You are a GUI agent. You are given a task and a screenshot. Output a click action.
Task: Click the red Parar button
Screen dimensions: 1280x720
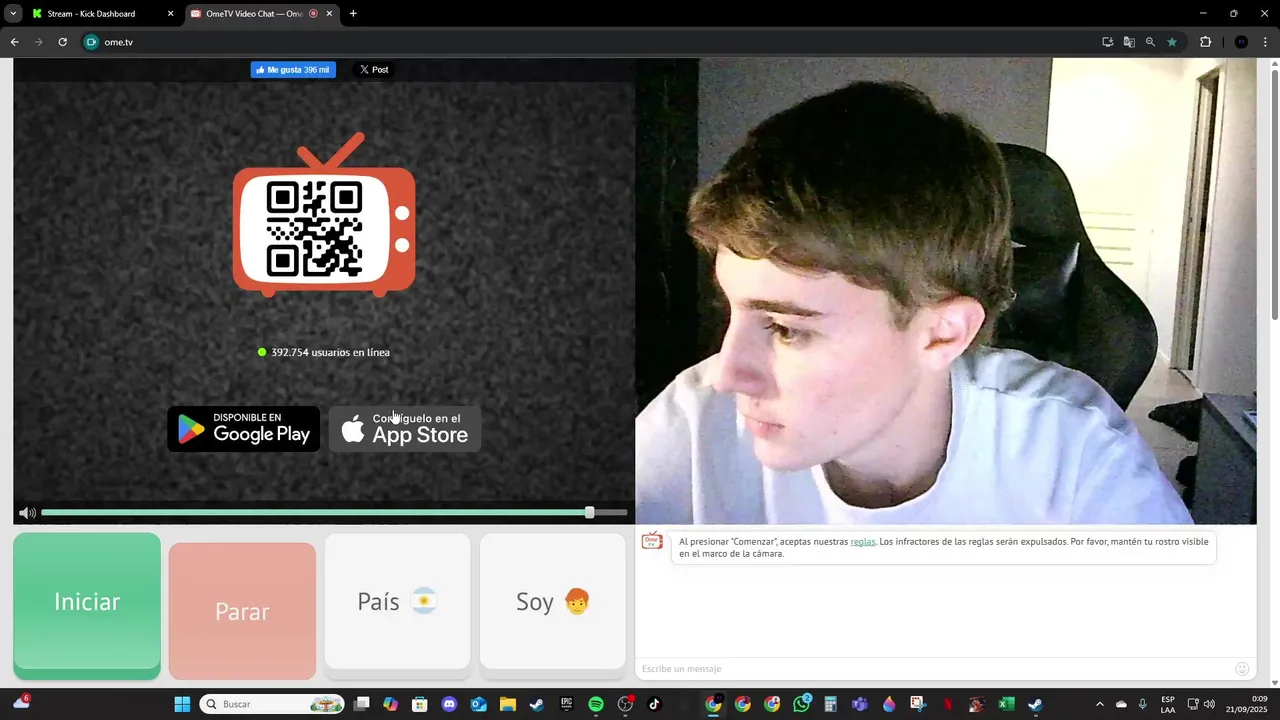tap(242, 611)
